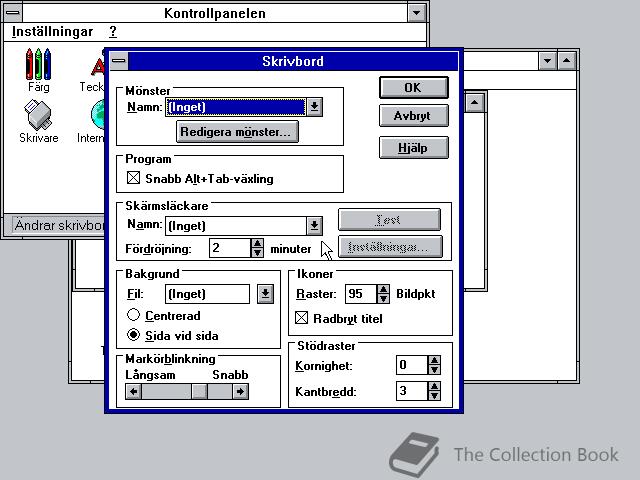Image resolution: width=640 pixels, height=480 pixels.
Task: Click the Mönster Namn combo box field
Action: click(236, 107)
